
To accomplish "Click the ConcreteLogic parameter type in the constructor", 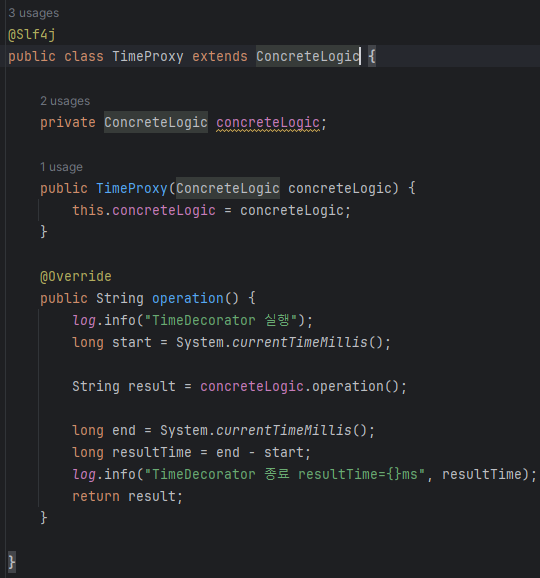I will (x=228, y=188).
